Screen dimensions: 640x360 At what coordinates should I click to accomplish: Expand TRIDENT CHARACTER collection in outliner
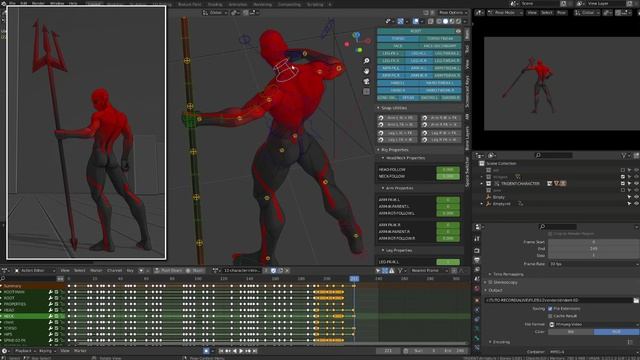482,184
